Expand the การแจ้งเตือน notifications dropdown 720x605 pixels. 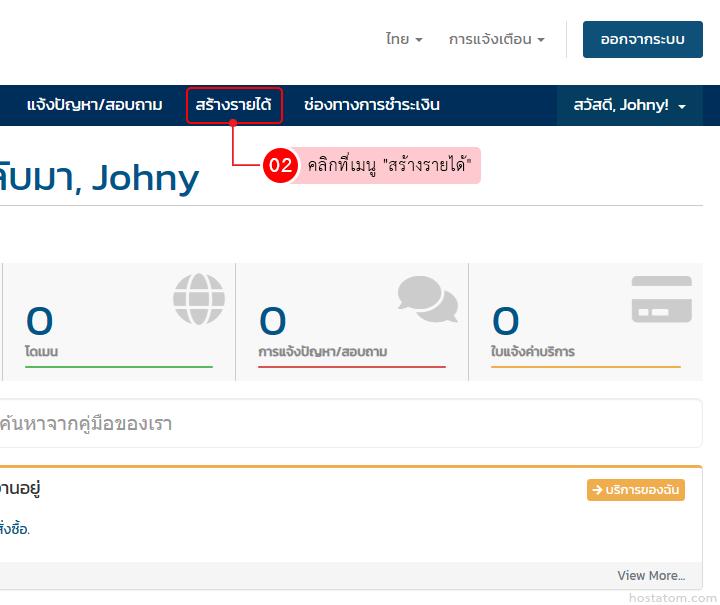[496, 39]
